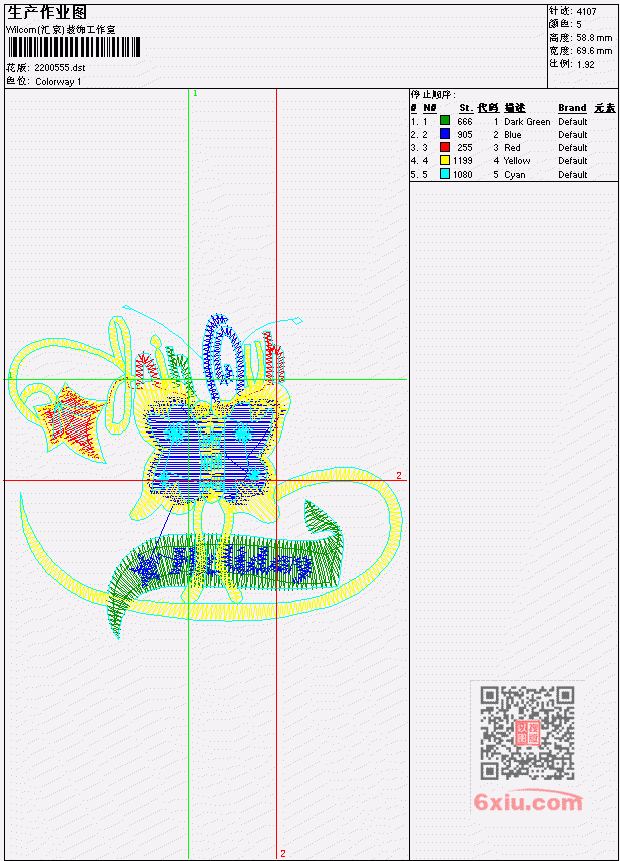This screenshot has height=861, width=620.
Task: Click the Cyan thread color swatch
Action: [445, 174]
